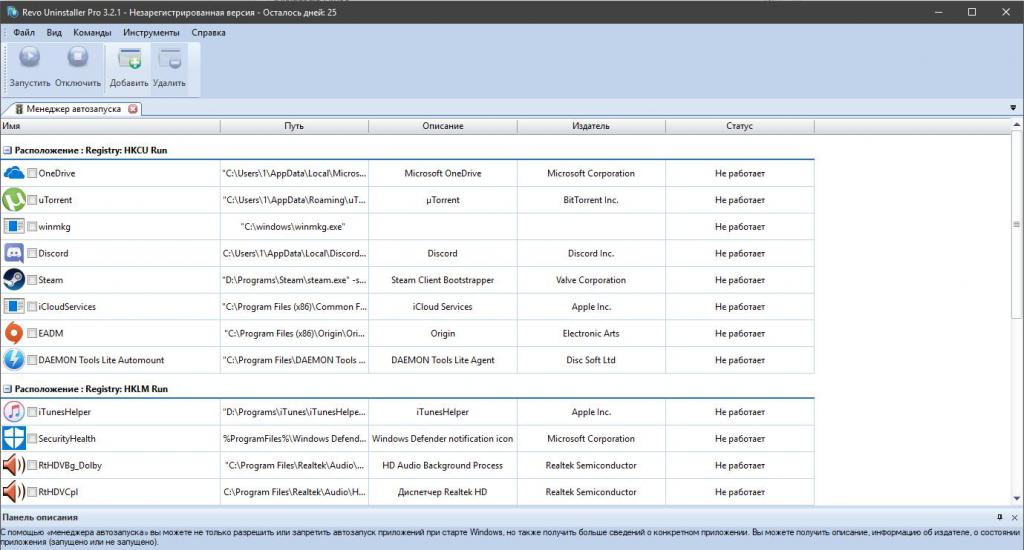Check the iTunesHelper checkbox
Image resolution: width=1024 pixels, height=550 pixels.
(x=32, y=412)
